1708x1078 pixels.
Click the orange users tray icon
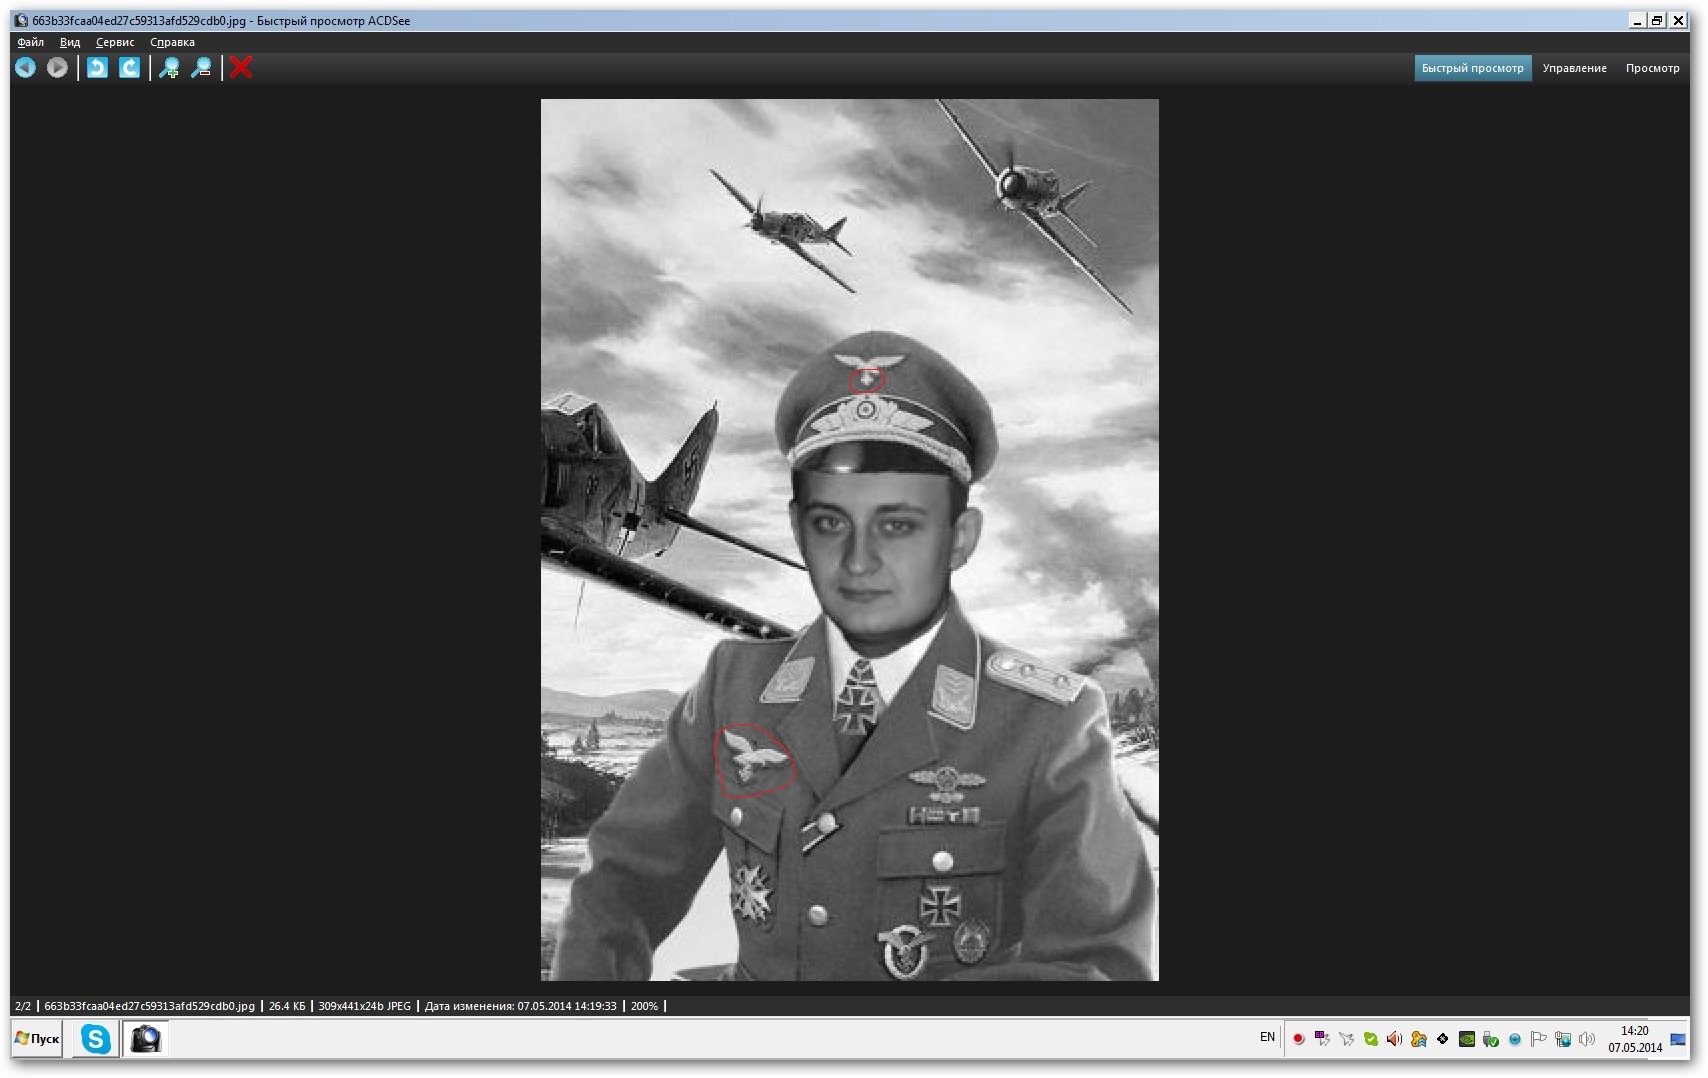[1418, 1039]
